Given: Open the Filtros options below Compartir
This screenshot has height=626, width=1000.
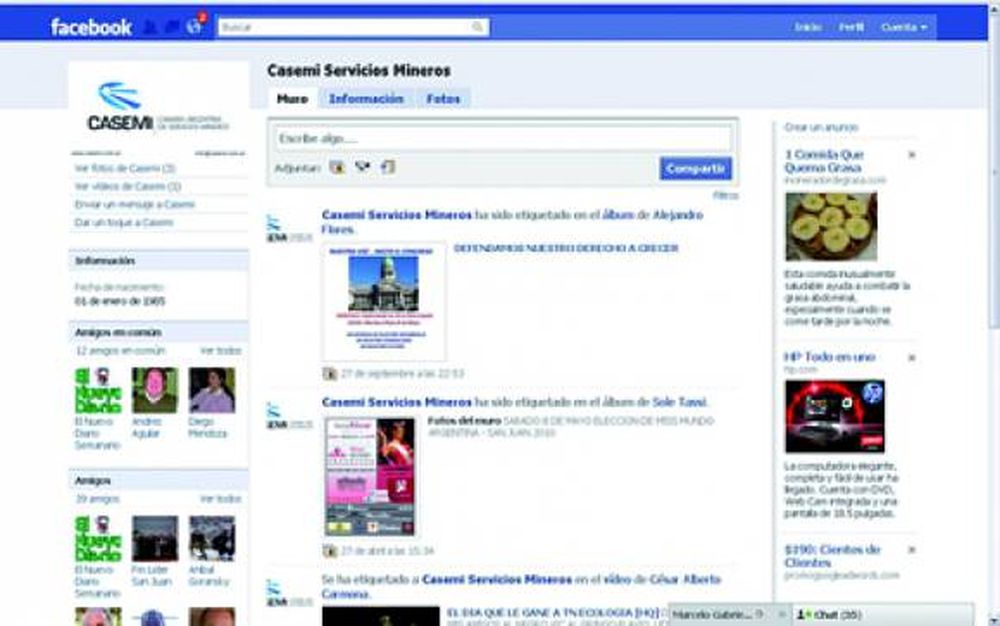Looking at the screenshot, I should coord(725,195).
